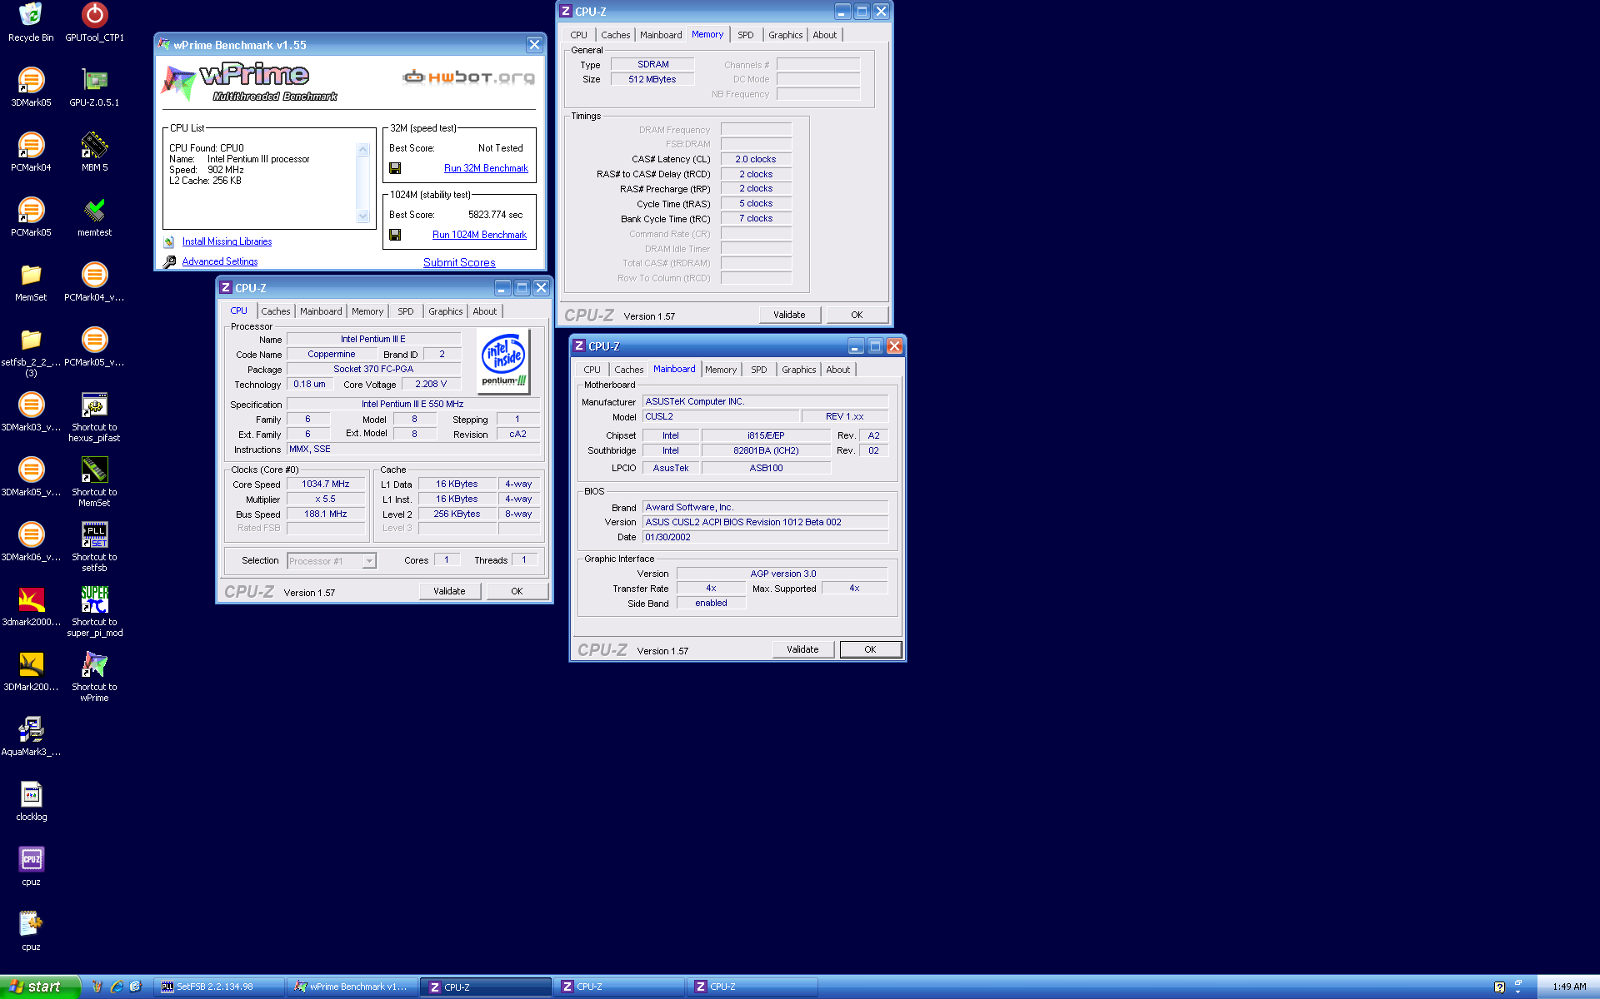Click BIOS version ASUS CUSL2 text field
Viewport: 1600px width, 999px height.
765,522
